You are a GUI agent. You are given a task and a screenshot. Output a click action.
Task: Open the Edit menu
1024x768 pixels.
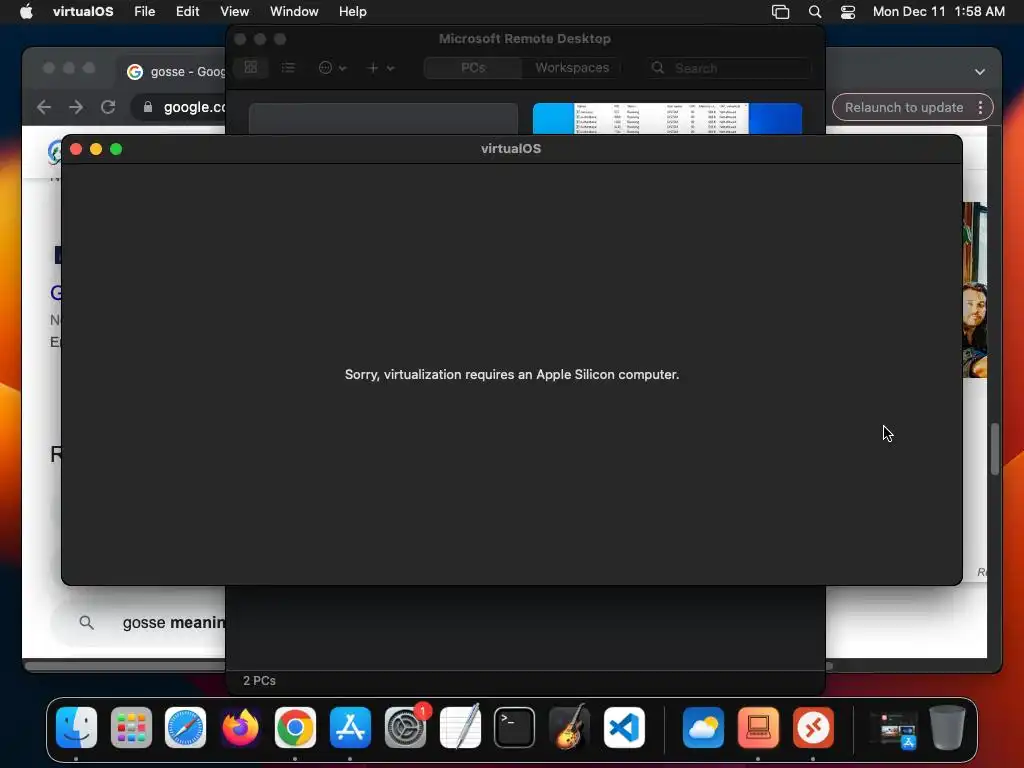click(187, 11)
